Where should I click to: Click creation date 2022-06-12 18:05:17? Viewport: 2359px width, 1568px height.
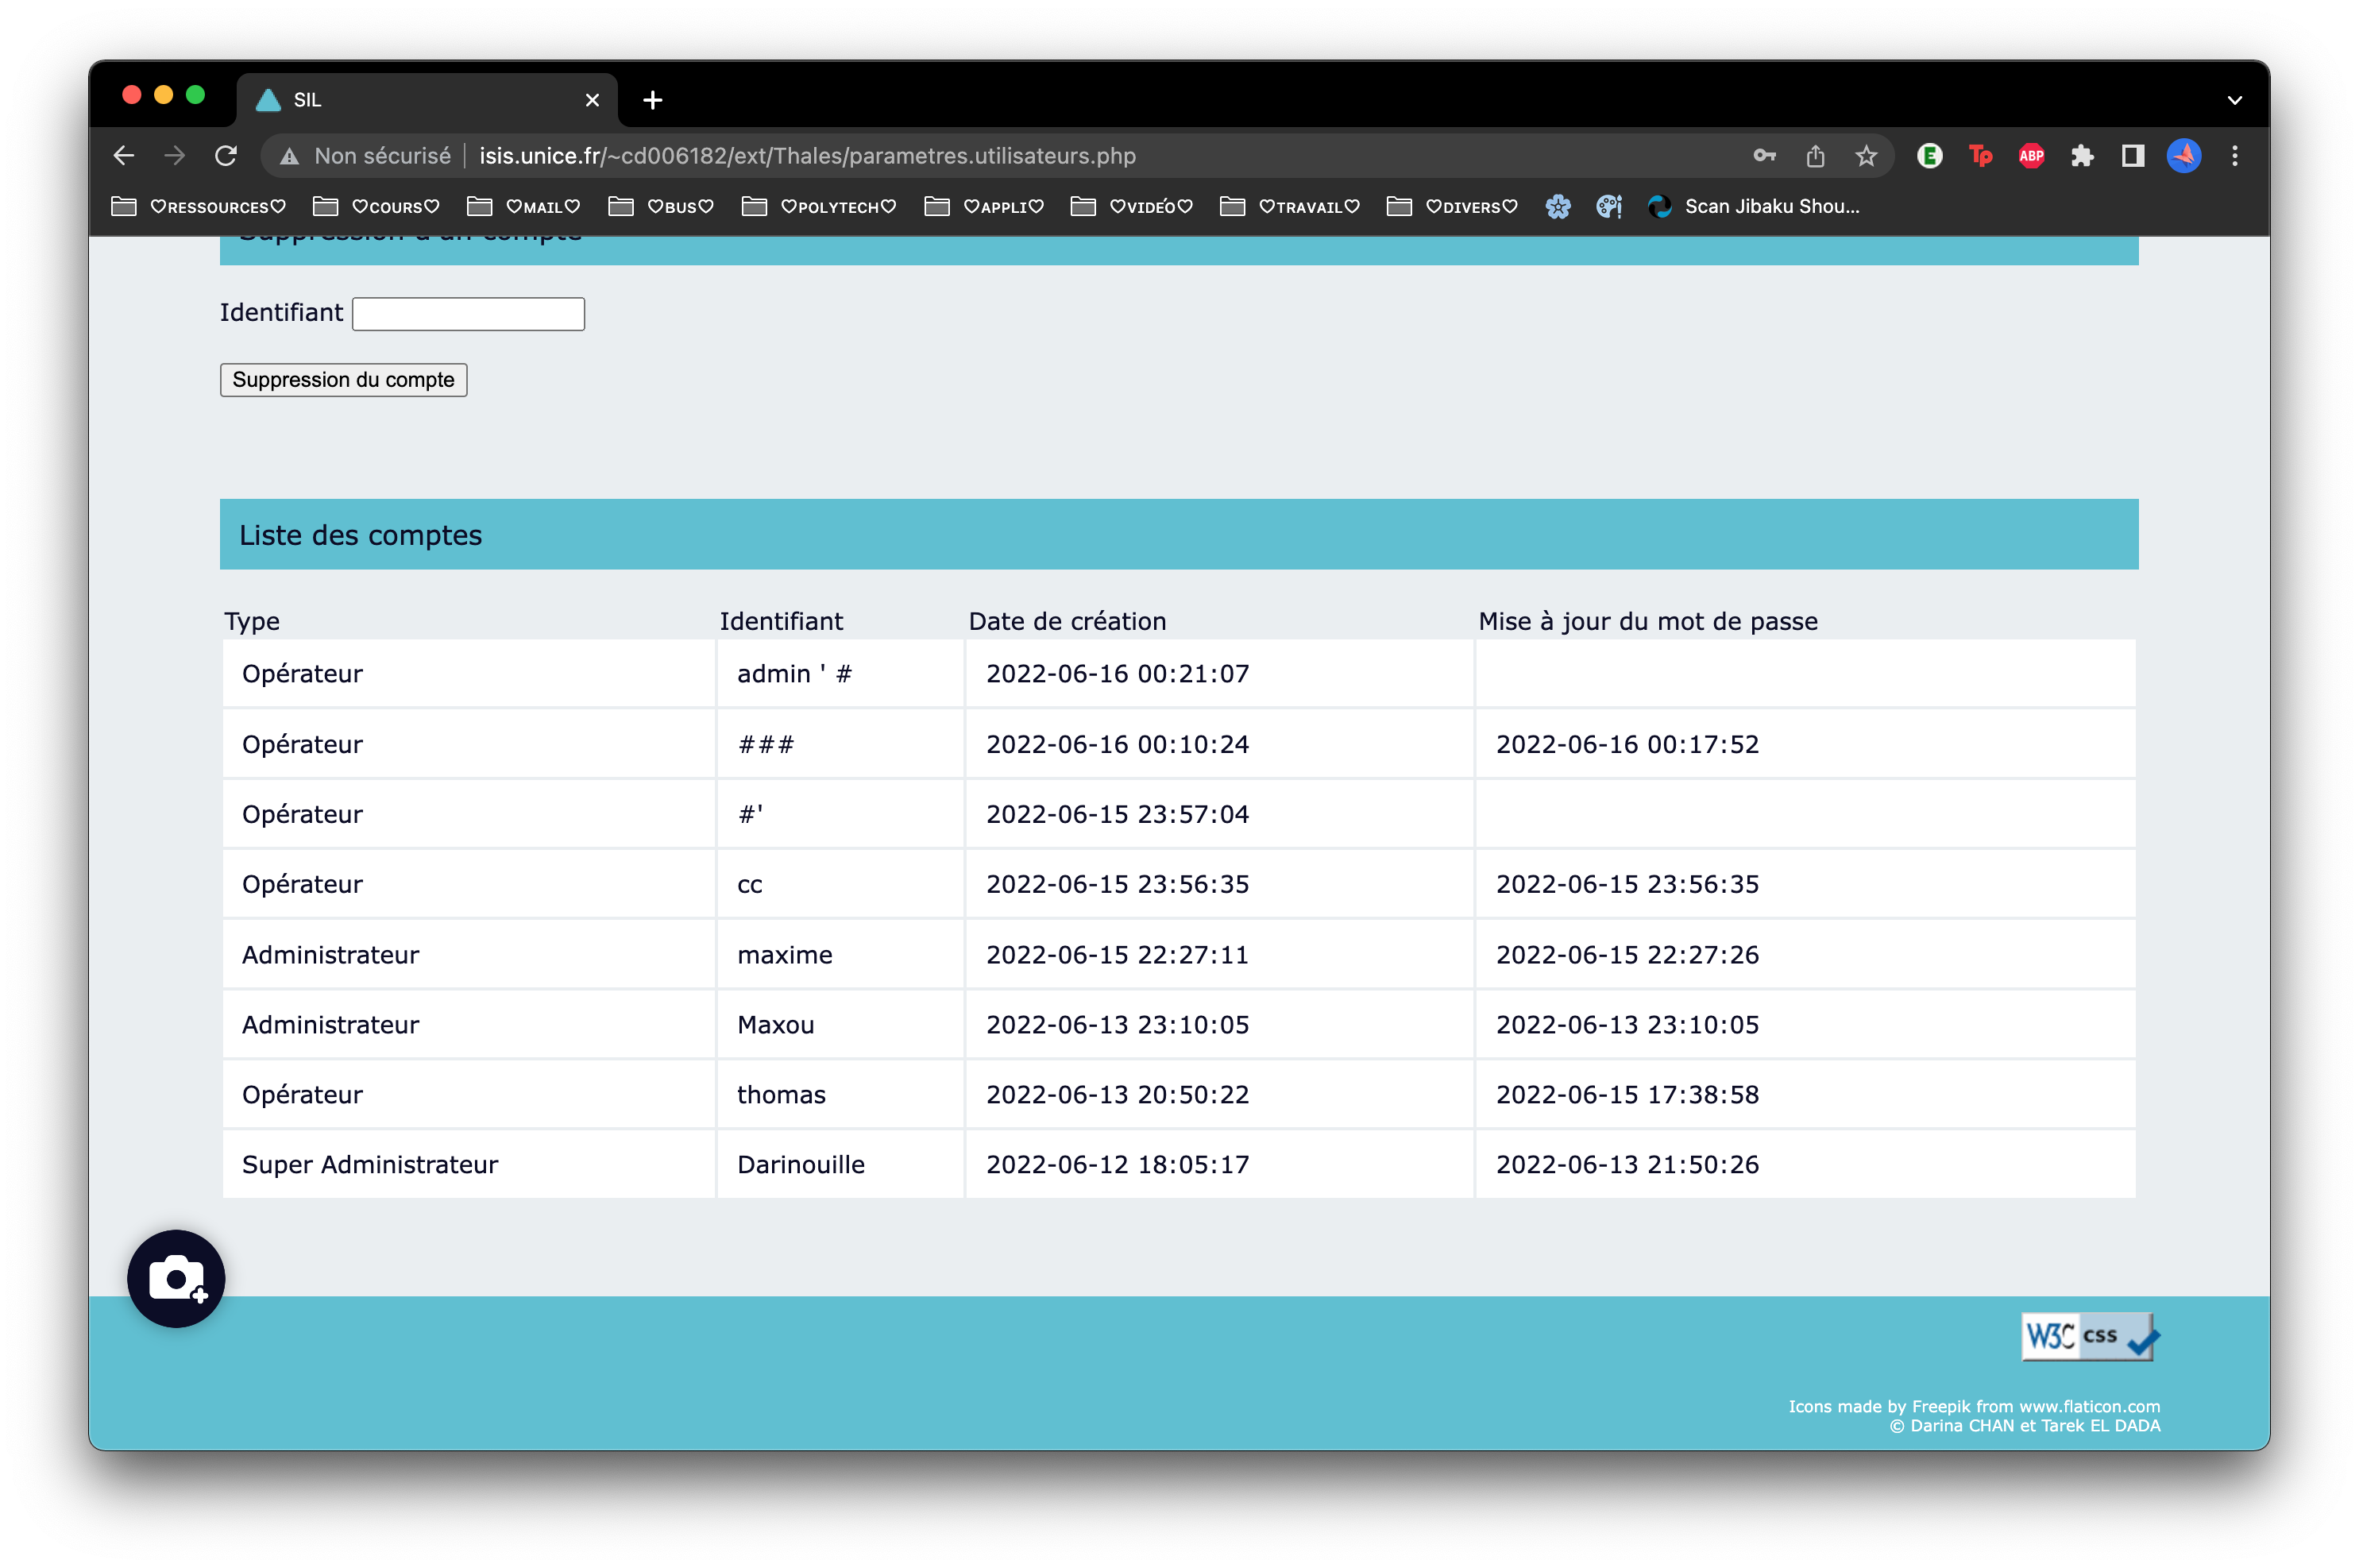pyautogui.click(x=1118, y=1165)
